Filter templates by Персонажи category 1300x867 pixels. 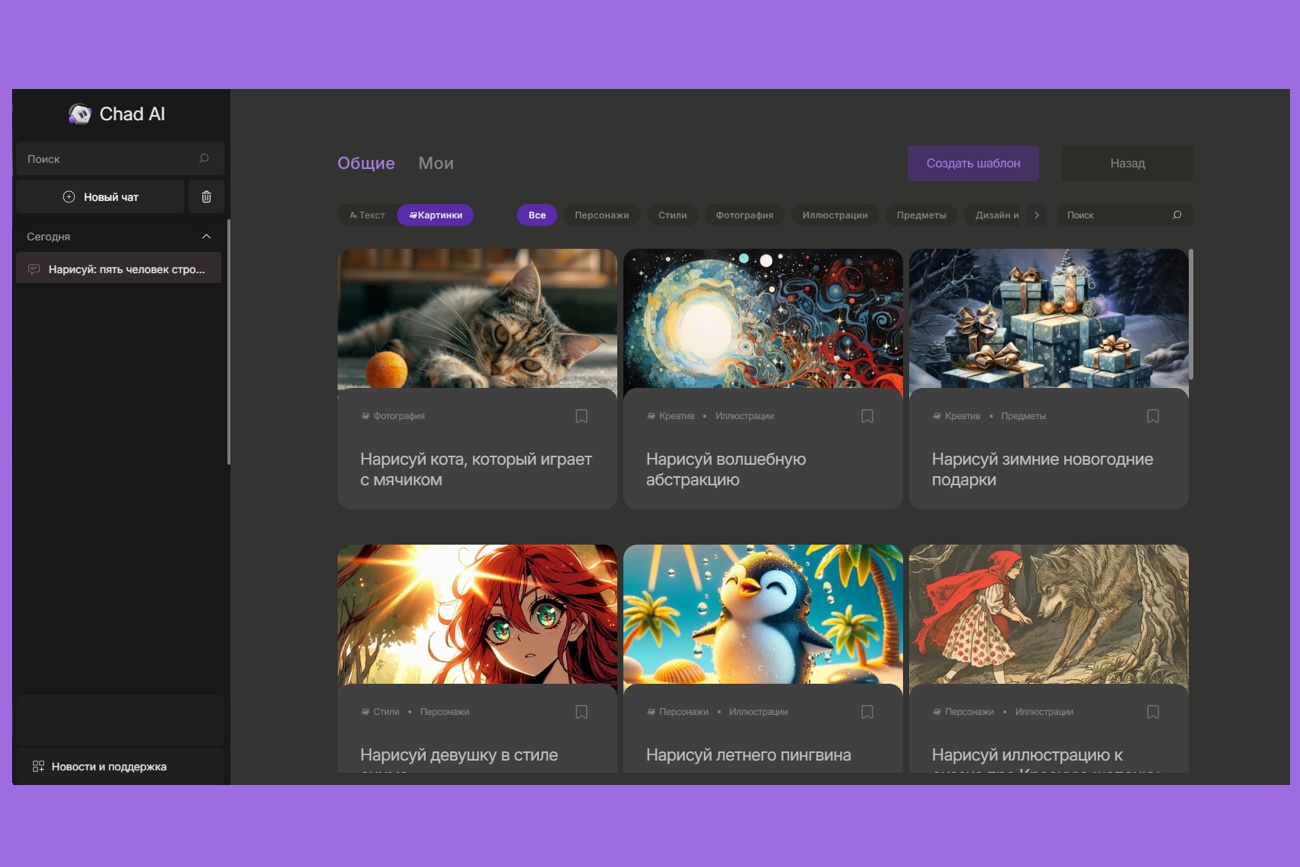pos(602,215)
